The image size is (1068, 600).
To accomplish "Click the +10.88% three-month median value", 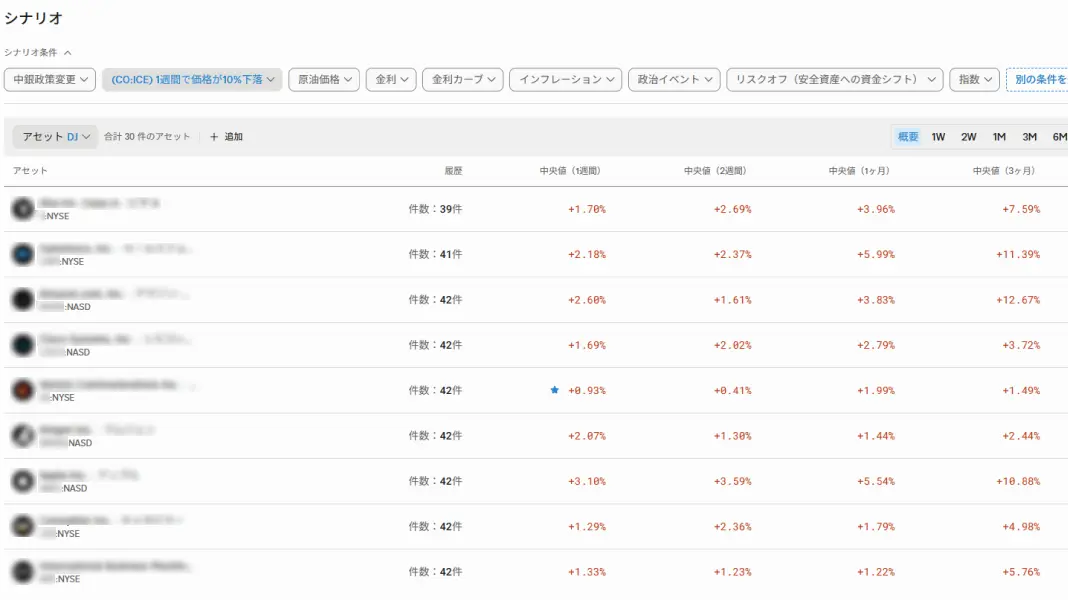I will click(x=1018, y=481).
